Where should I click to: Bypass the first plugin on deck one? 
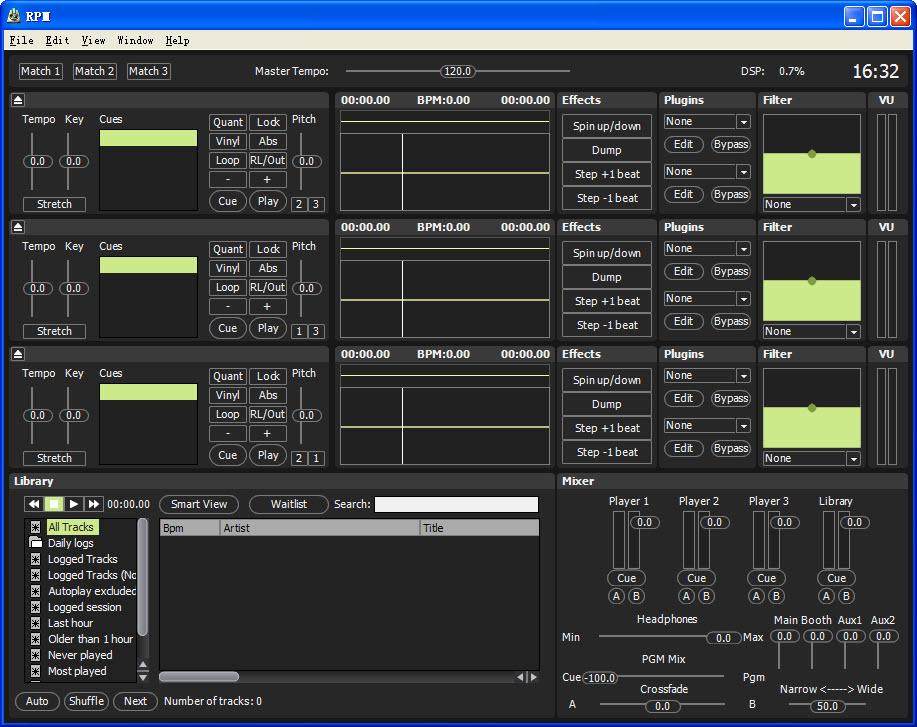[x=730, y=144]
